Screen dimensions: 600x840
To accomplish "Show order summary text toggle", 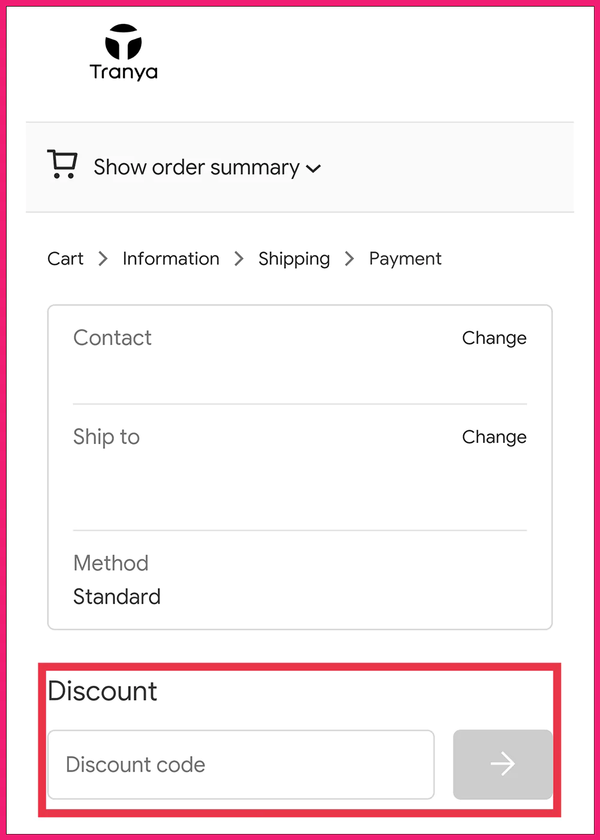I will (x=196, y=167).
